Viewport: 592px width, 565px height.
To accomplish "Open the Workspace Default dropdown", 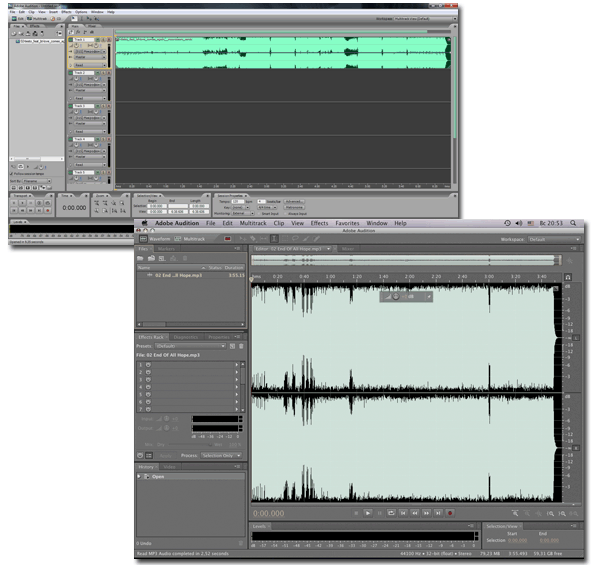I will point(554,239).
